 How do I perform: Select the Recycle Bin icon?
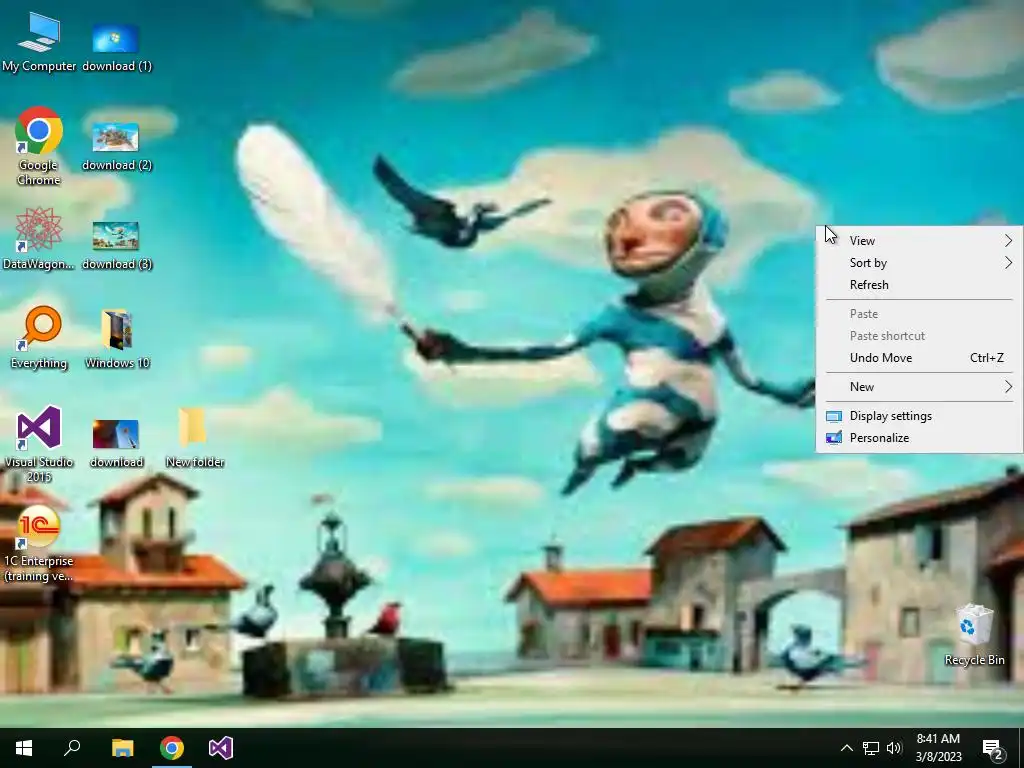(974, 635)
